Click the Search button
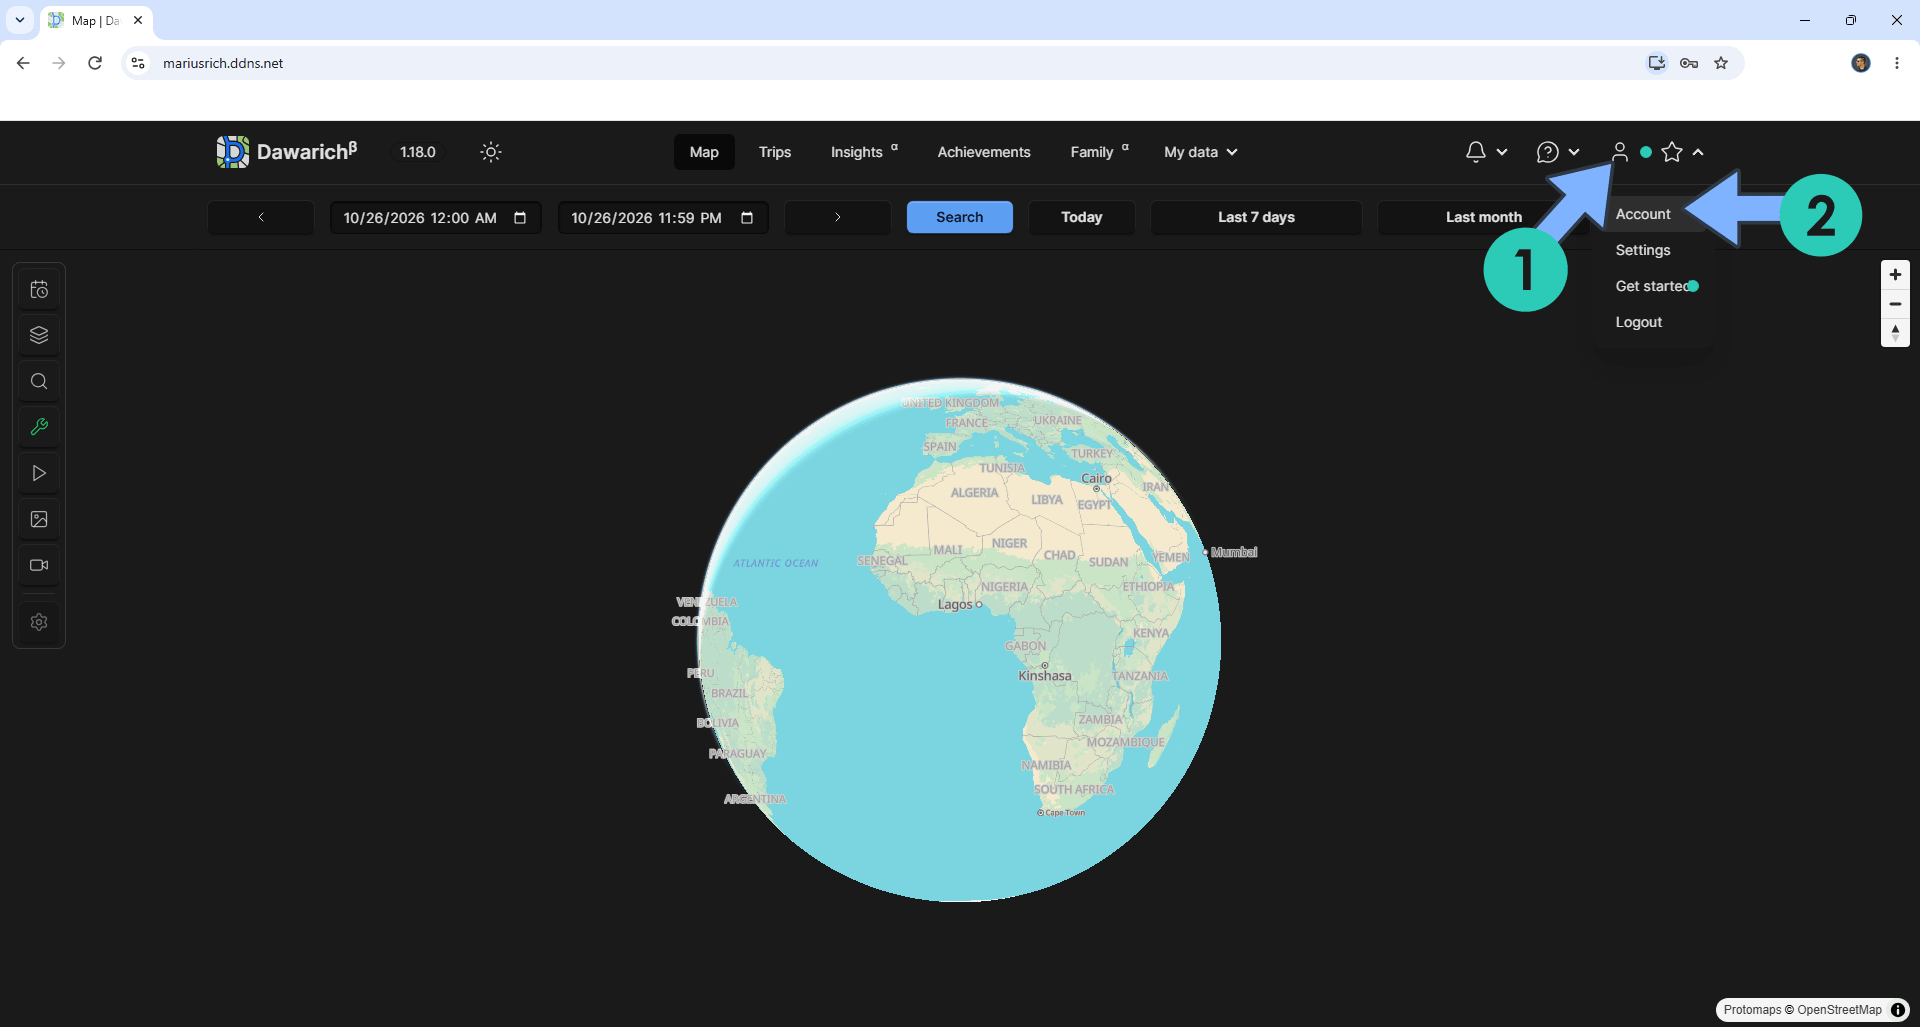The image size is (1920, 1027). click(960, 217)
